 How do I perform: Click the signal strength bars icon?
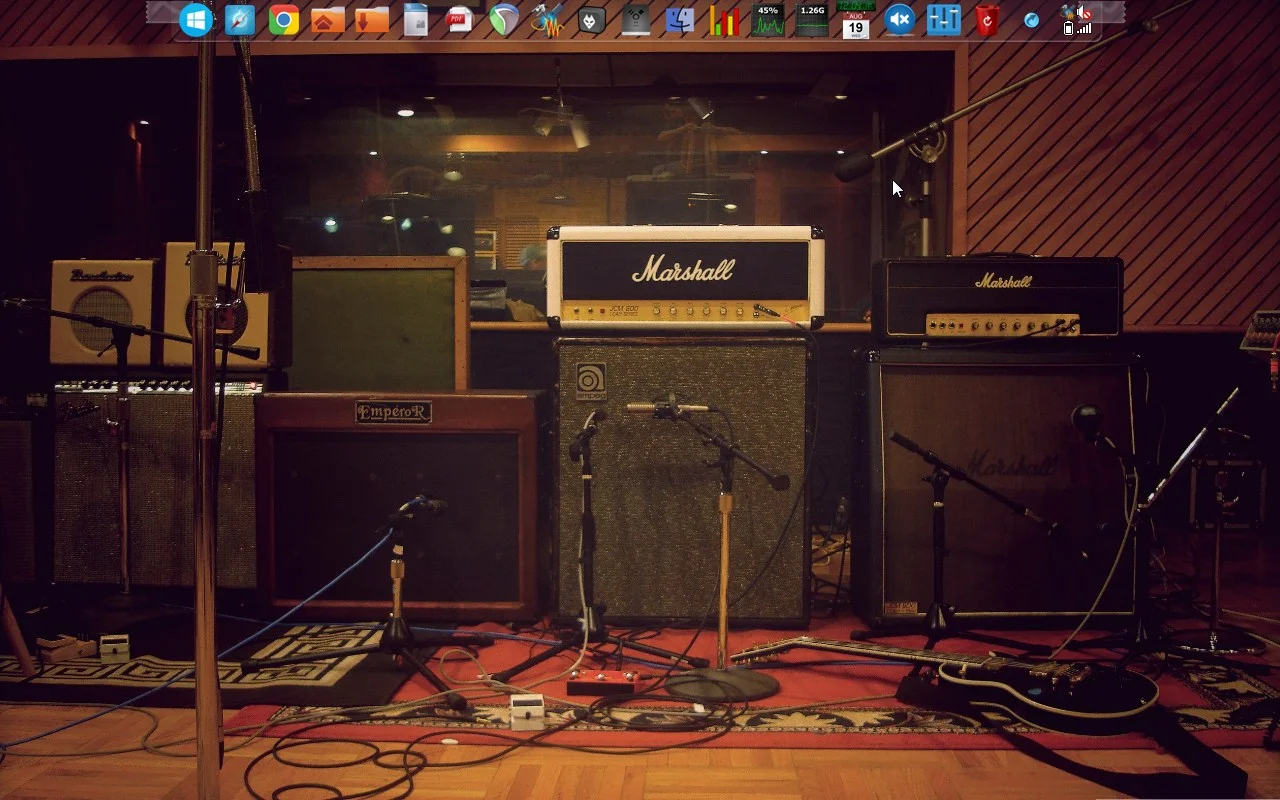coord(1084,28)
